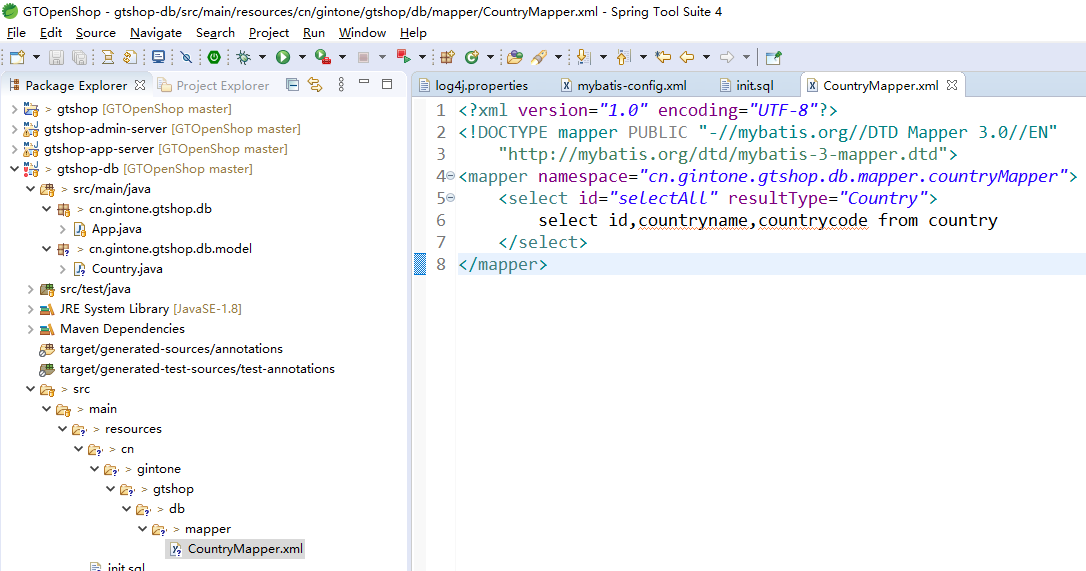Close the CountryMapper.xml editor tab
Image resolution: width=1086 pixels, height=571 pixels.
[951, 86]
